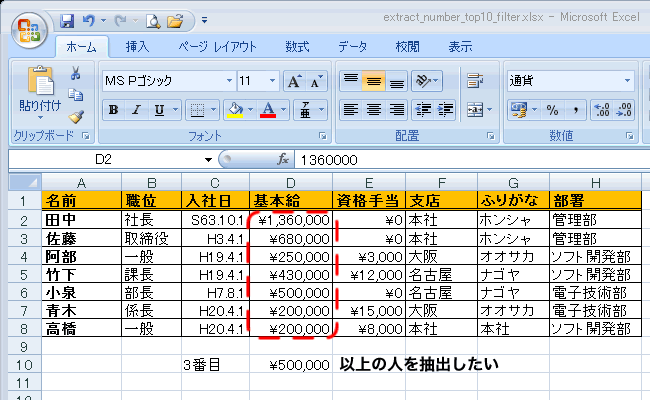Click the Redo arrow icon
The width and height of the screenshot is (650, 400).
point(120,21)
